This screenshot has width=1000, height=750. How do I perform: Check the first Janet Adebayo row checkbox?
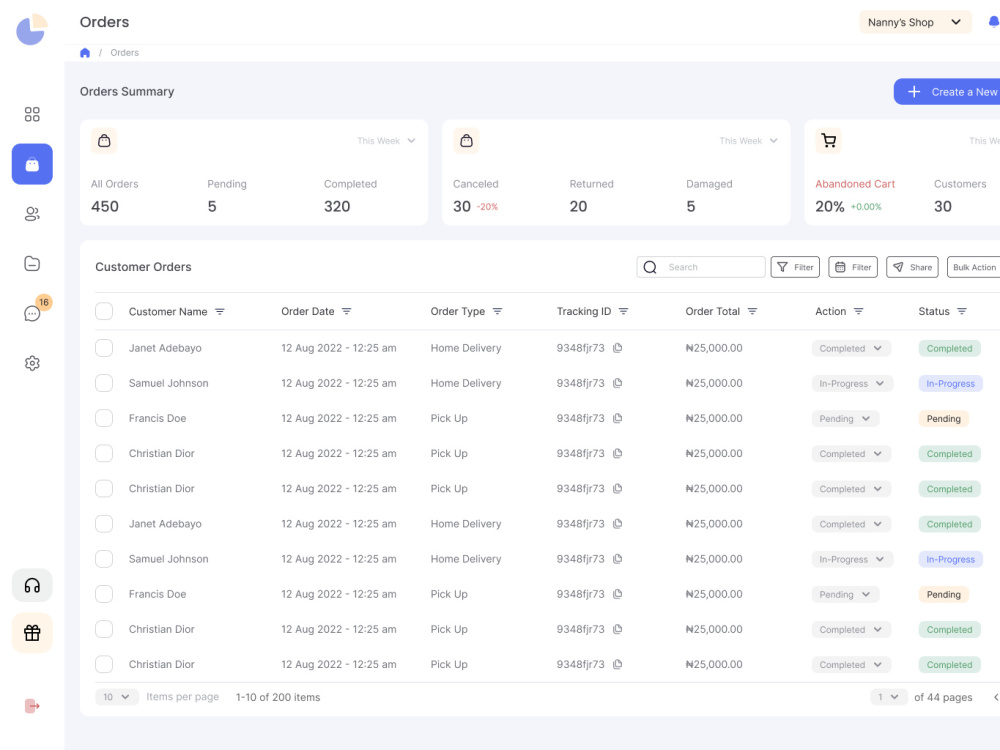(104, 348)
